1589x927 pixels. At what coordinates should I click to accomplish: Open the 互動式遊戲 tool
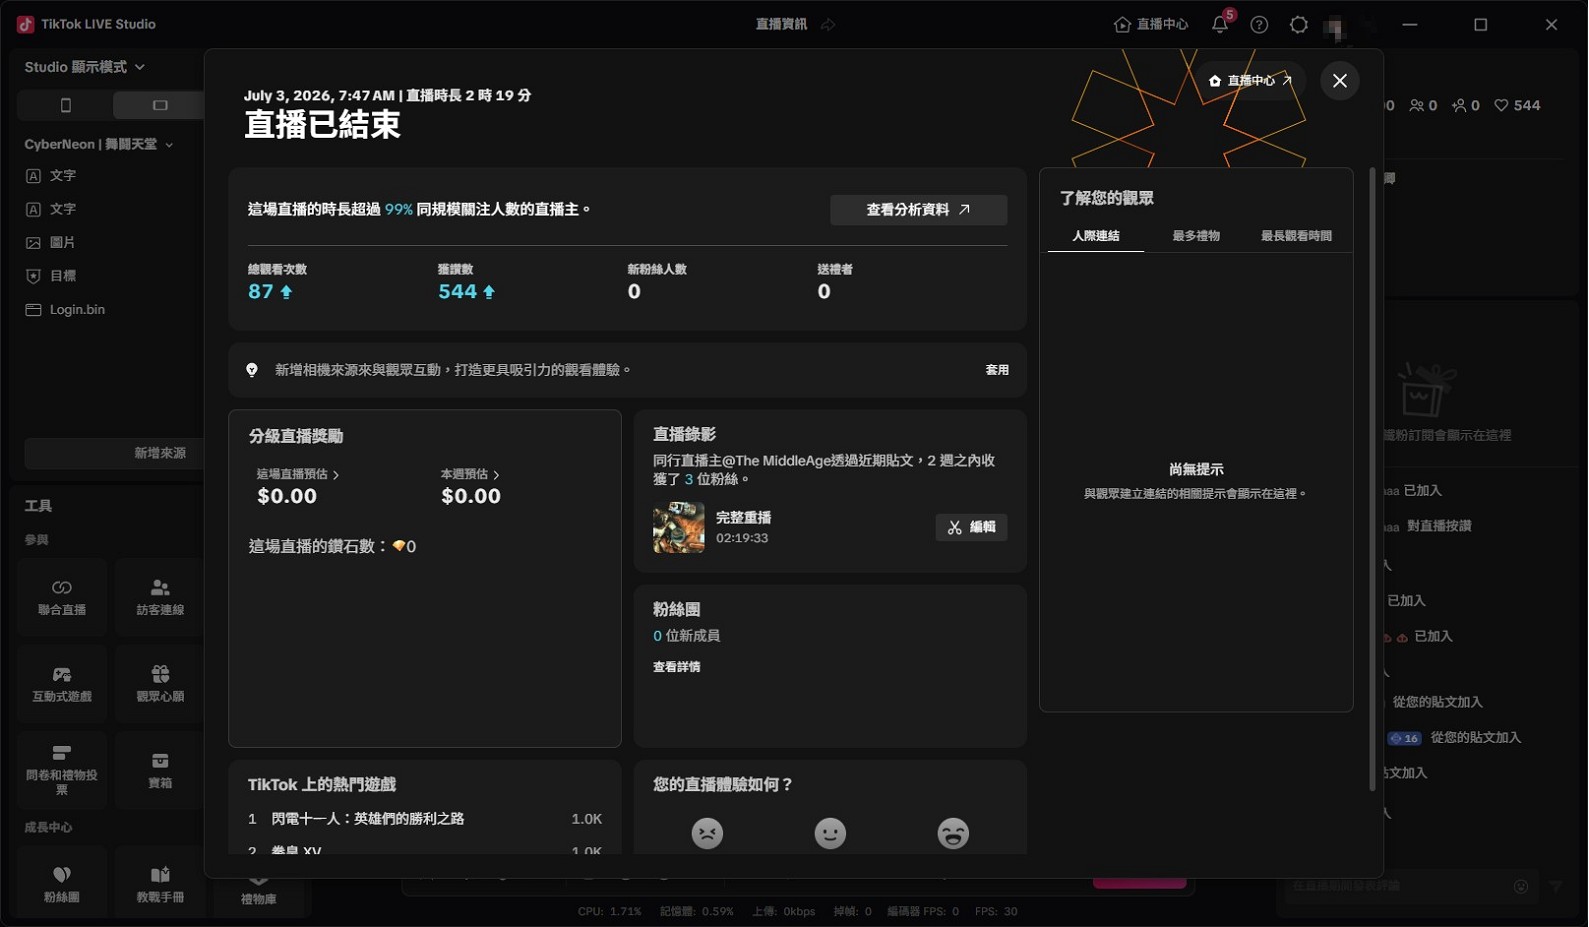pos(62,684)
